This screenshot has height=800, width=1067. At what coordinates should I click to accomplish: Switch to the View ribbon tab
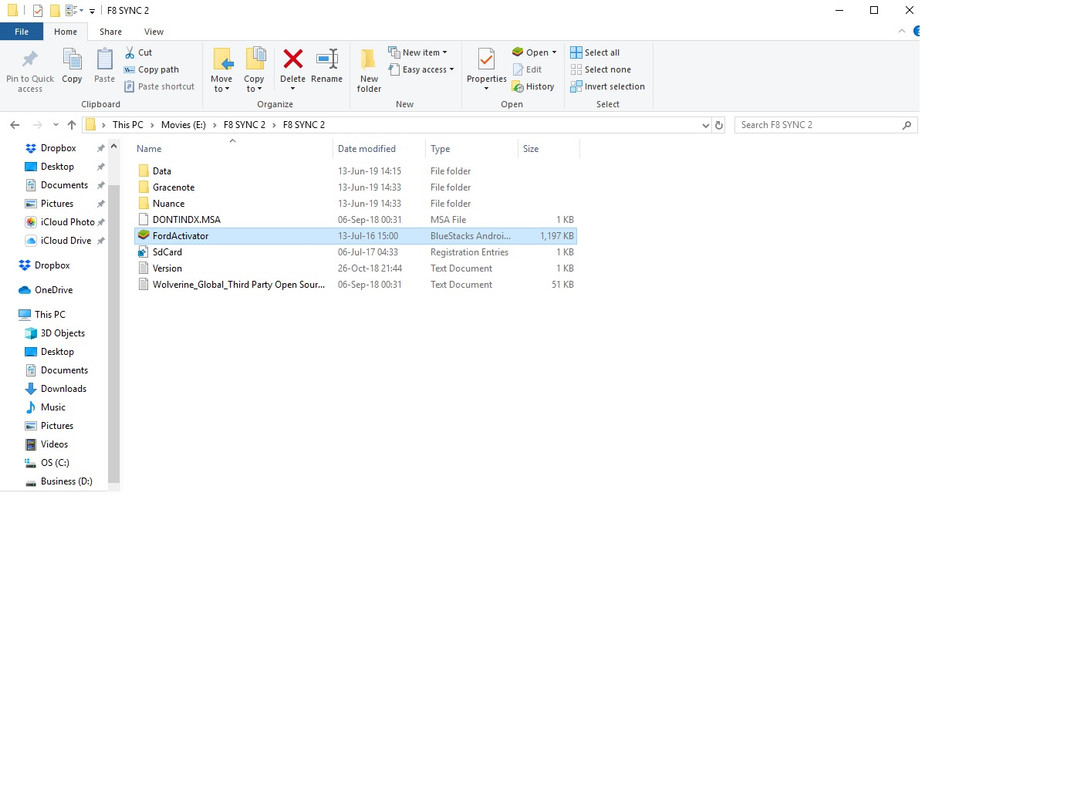coord(154,31)
